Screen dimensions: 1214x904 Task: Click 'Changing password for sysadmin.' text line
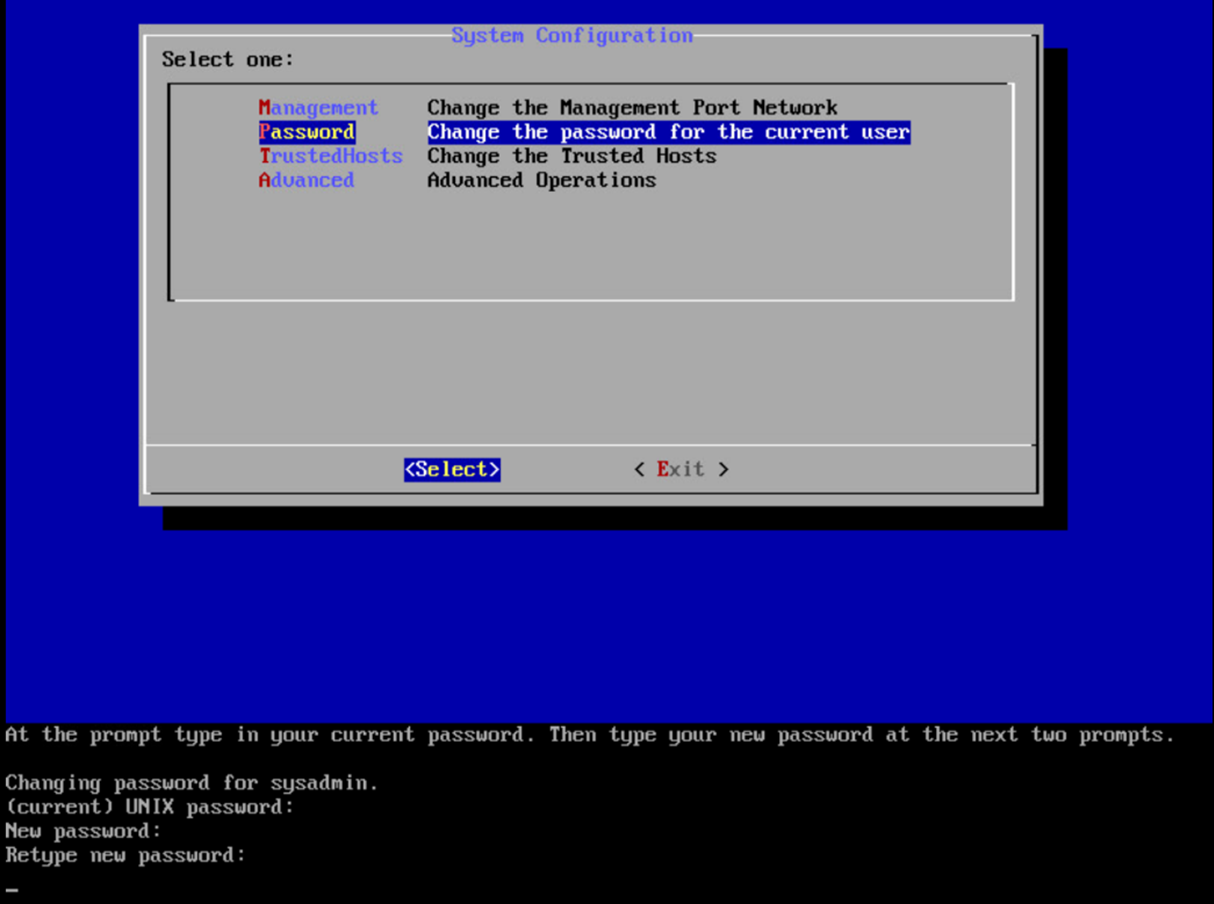tap(192, 783)
